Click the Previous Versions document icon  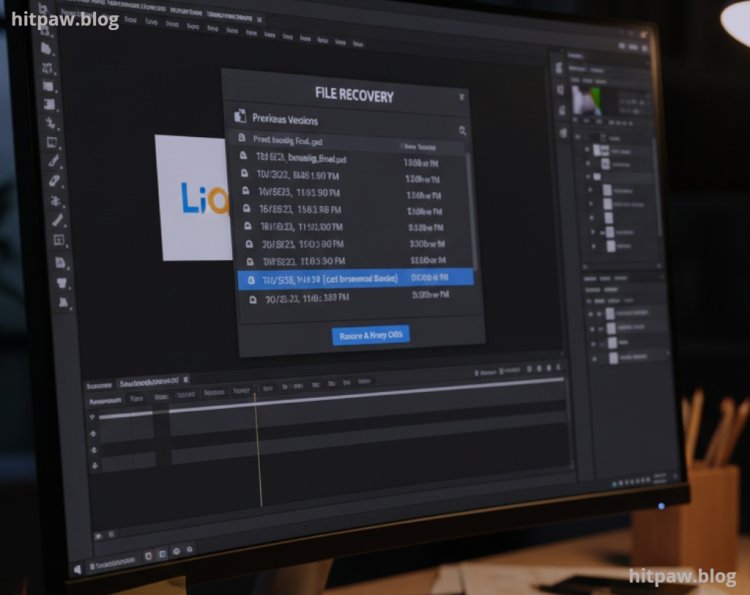(x=240, y=117)
